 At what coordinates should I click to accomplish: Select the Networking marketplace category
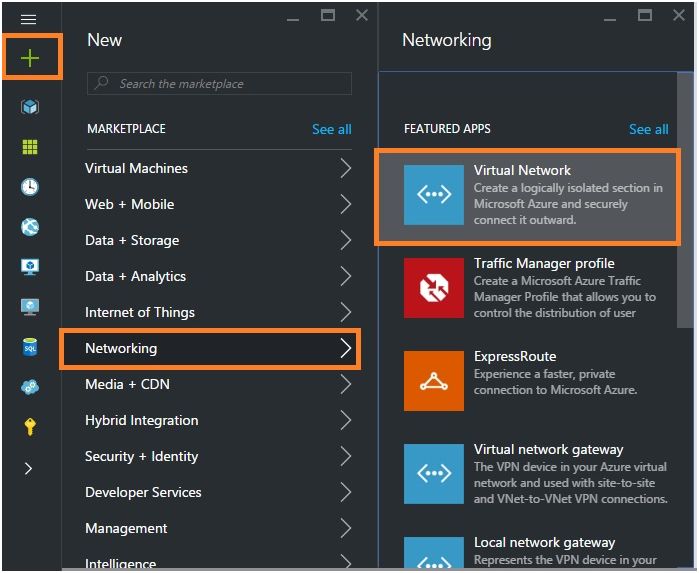click(x=210, y=348)
